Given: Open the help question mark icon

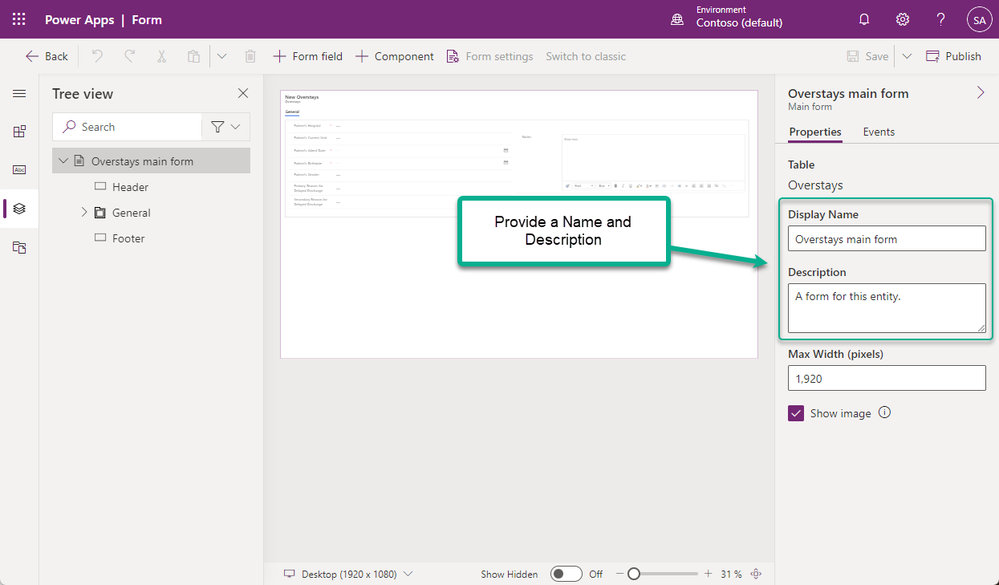Looking at the screenshot, I should [x=940, y=20].
